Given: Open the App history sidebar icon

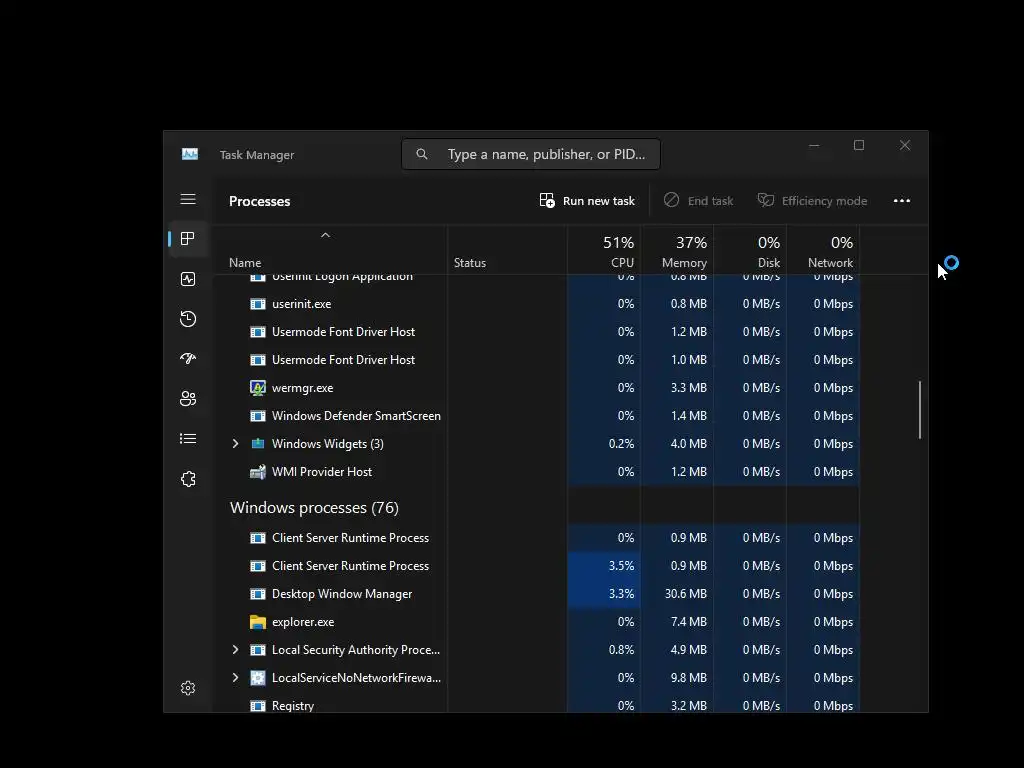Looking at the screenshot, I should click(x=188, y=319).
